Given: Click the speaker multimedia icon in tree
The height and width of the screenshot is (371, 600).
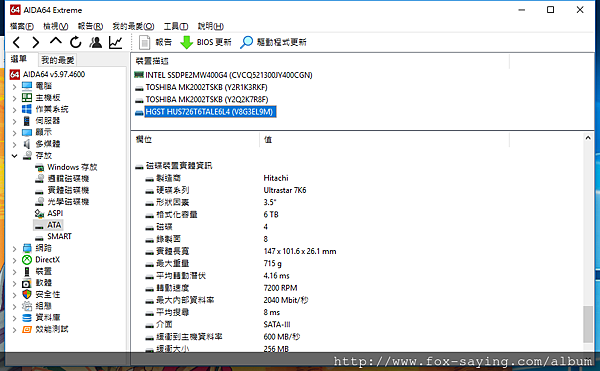Looking at the screenshot, I should click(27, 144).
